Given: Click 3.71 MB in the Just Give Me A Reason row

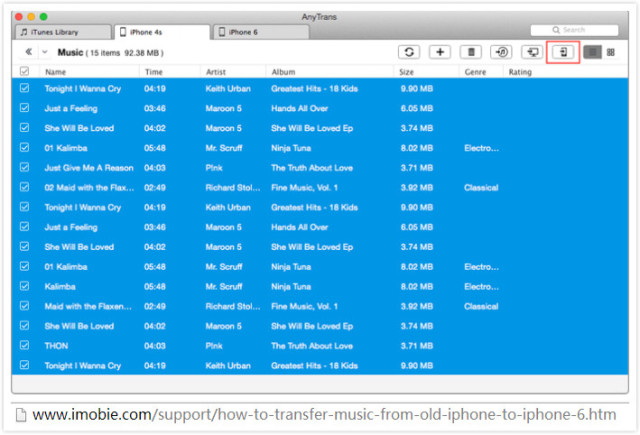Looking at the screenshot, I should click(417, 168).
